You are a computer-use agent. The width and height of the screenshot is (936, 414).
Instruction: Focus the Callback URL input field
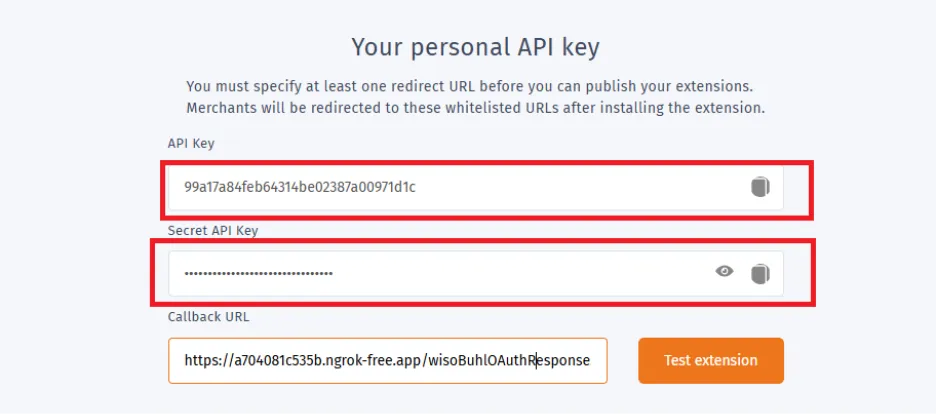click(x=387, y=360)
